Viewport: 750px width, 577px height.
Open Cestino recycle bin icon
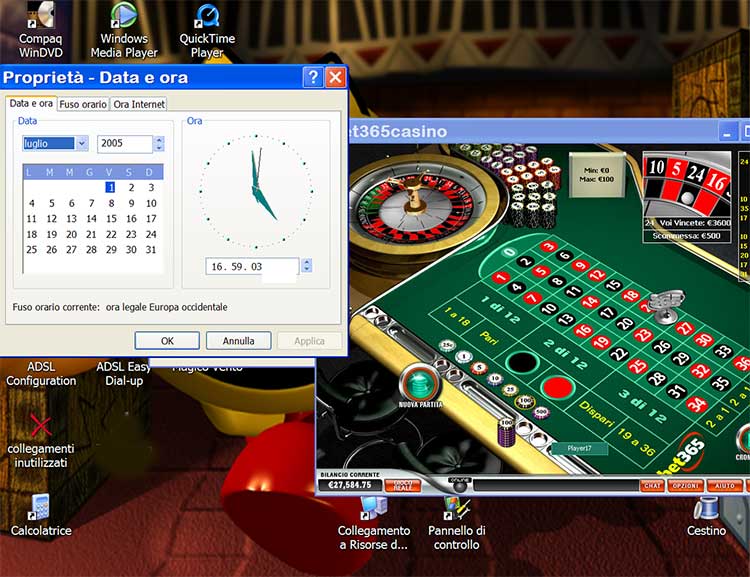click(x=706, y=516)
